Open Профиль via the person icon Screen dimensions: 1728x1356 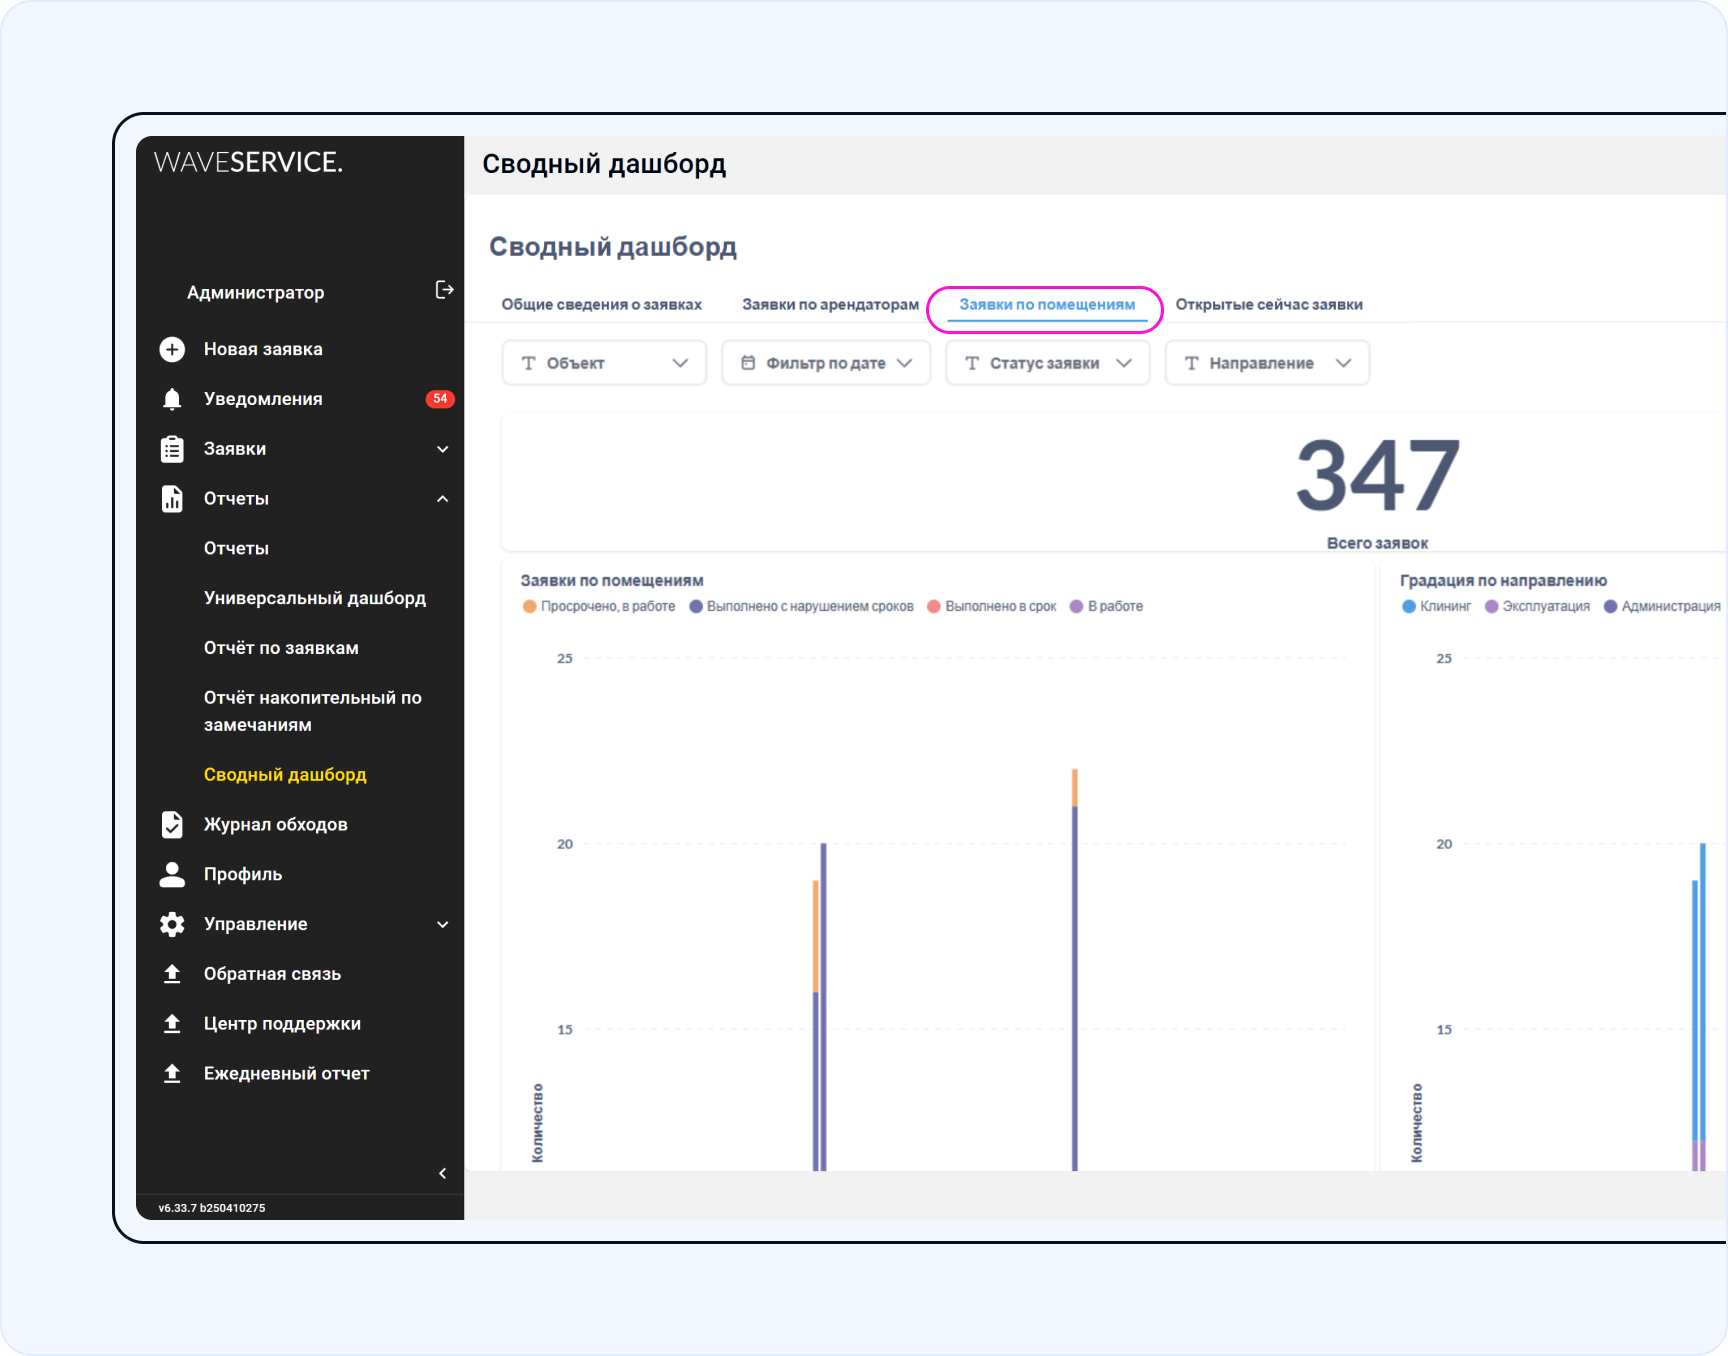tap(172, 874)
